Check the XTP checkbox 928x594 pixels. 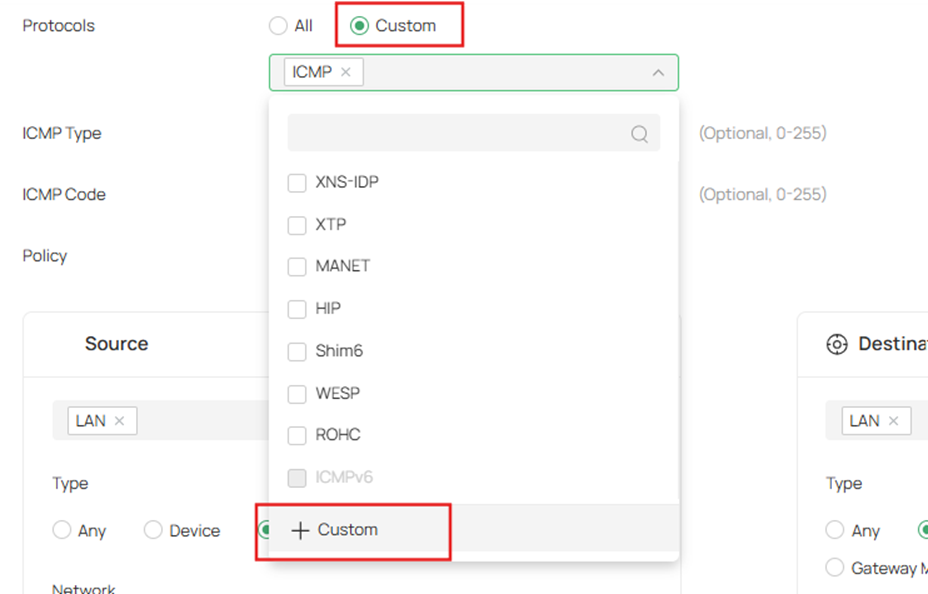pyautogui.click(x=297, y=225)
